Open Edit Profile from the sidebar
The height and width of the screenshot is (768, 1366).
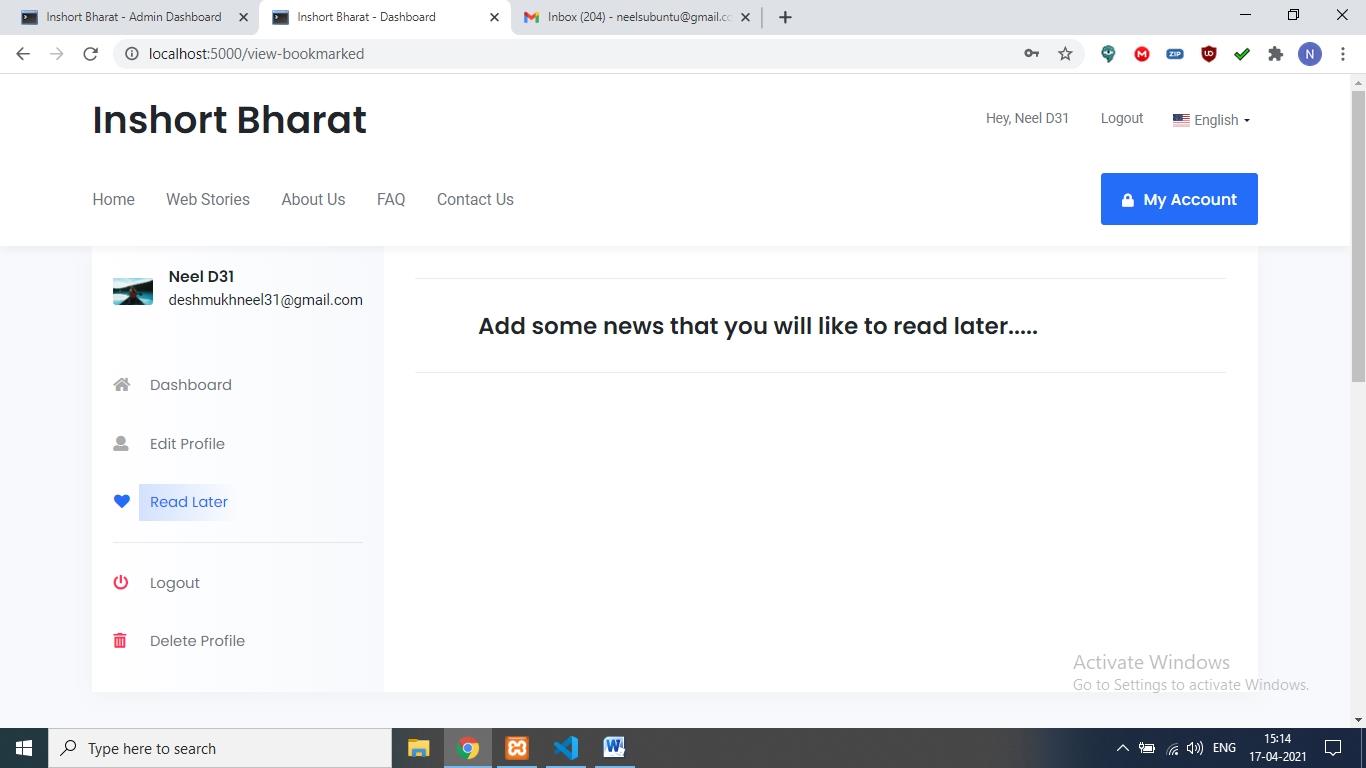(187, 443)
